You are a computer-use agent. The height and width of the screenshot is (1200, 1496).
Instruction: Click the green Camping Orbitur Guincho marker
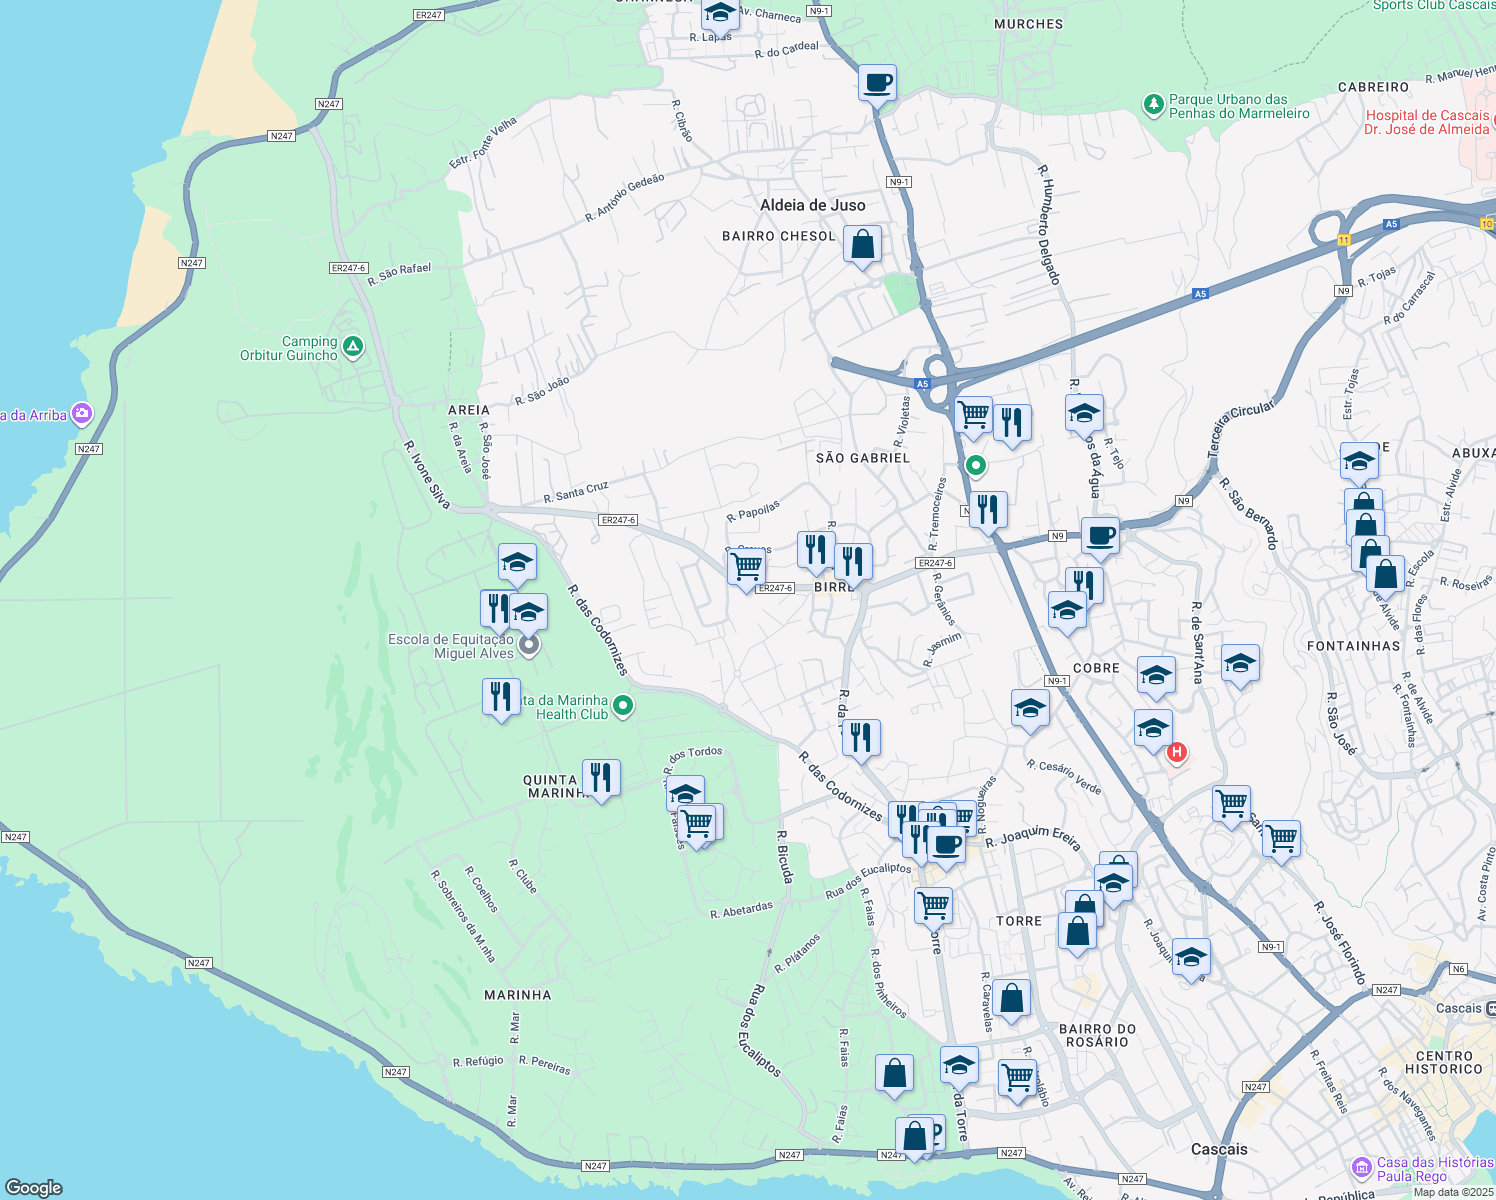tap(351, 347)
